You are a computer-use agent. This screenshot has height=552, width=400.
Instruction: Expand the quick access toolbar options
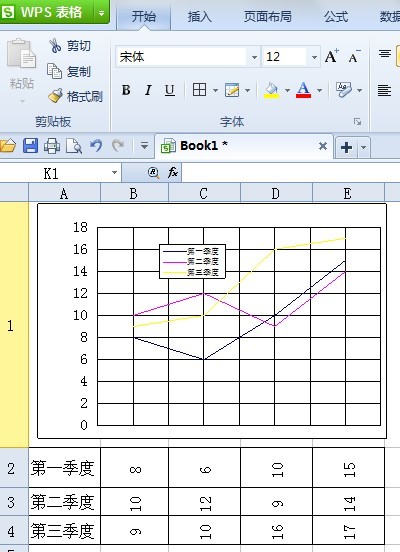click(144, 145)
